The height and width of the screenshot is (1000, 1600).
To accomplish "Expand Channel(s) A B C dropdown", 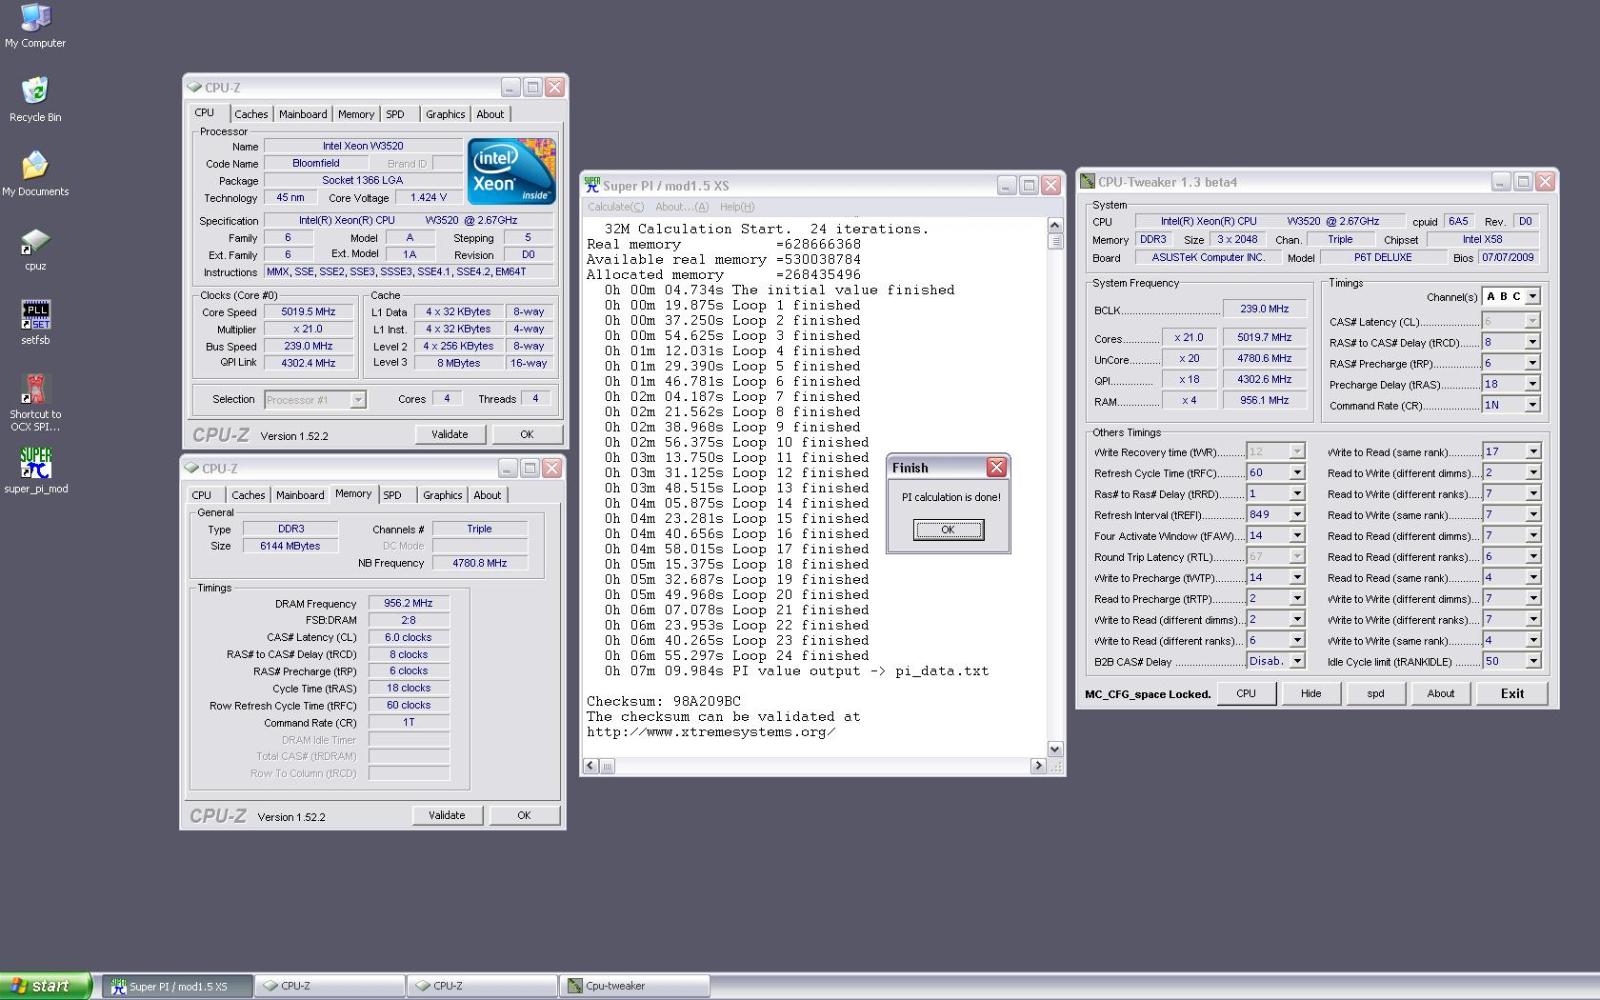I will pyautogui.click(x=1532, y=297).
